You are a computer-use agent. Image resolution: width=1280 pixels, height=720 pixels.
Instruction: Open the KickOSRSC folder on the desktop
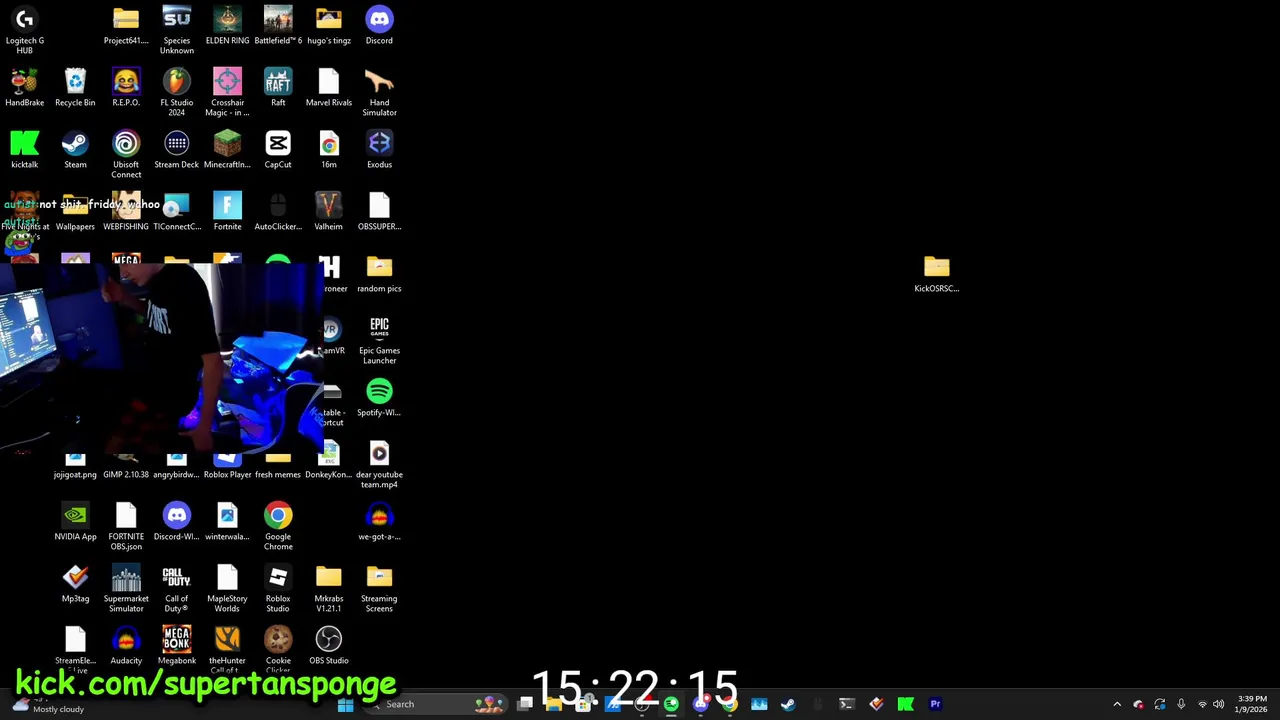pyautogui.click(x=937, y=274)
